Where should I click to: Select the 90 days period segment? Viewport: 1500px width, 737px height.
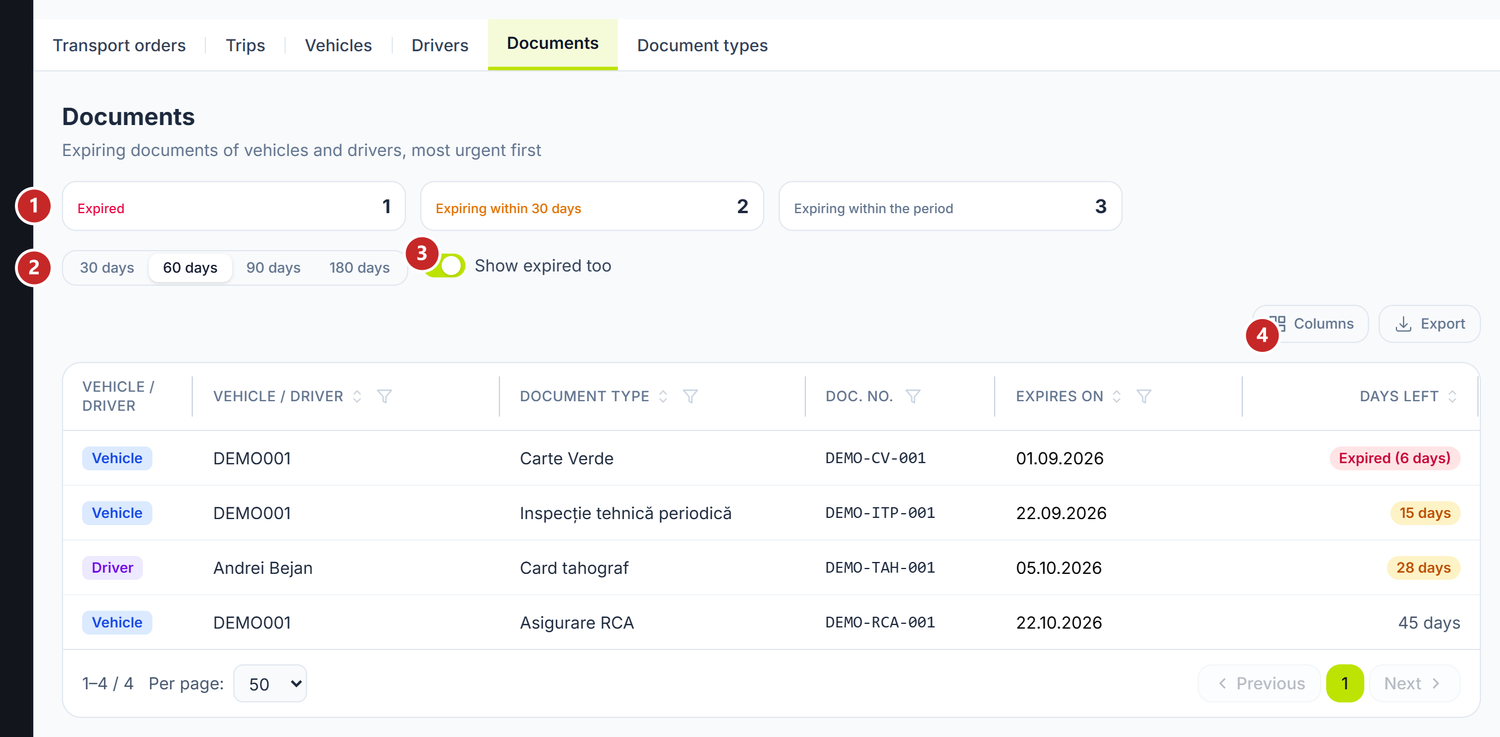[x=273, y=268]
